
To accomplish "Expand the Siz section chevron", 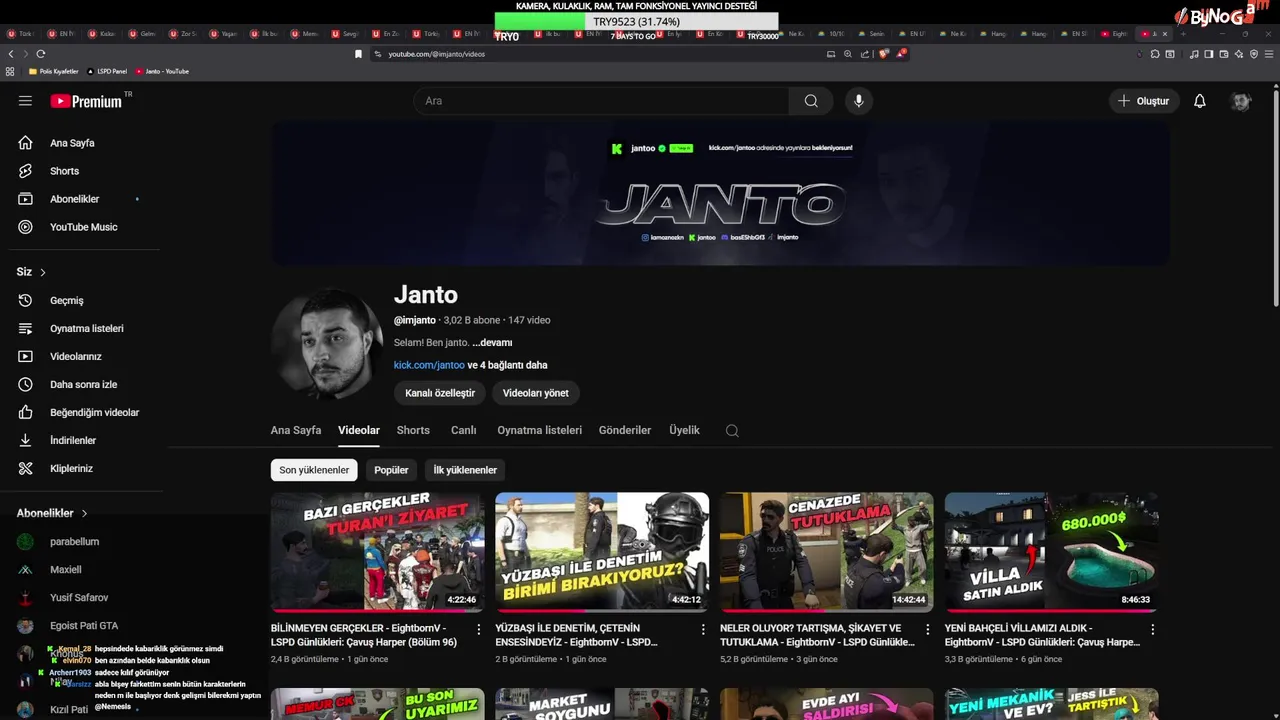I will [x=43, y=273].
